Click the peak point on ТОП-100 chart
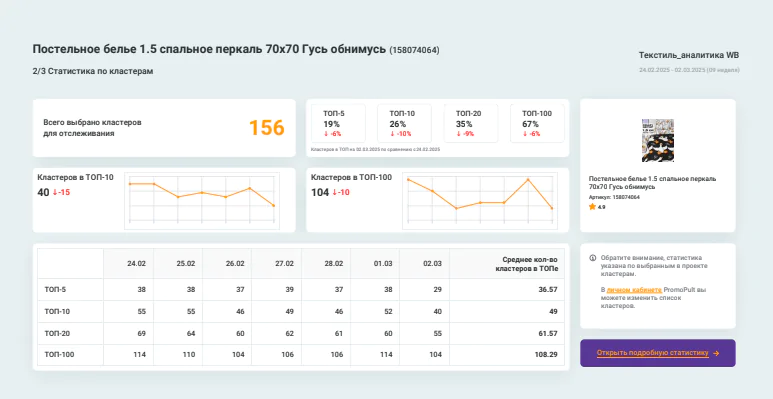 click(x=528, y=180)
